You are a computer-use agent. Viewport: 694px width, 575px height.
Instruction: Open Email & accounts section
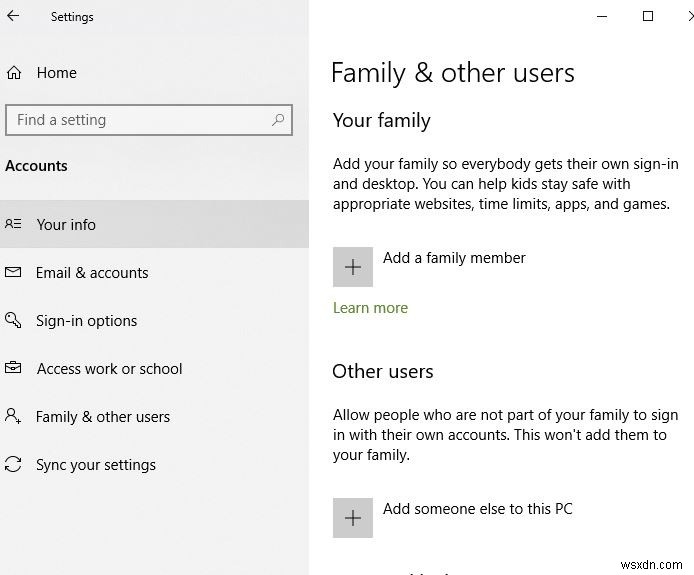tap(92, 273)
